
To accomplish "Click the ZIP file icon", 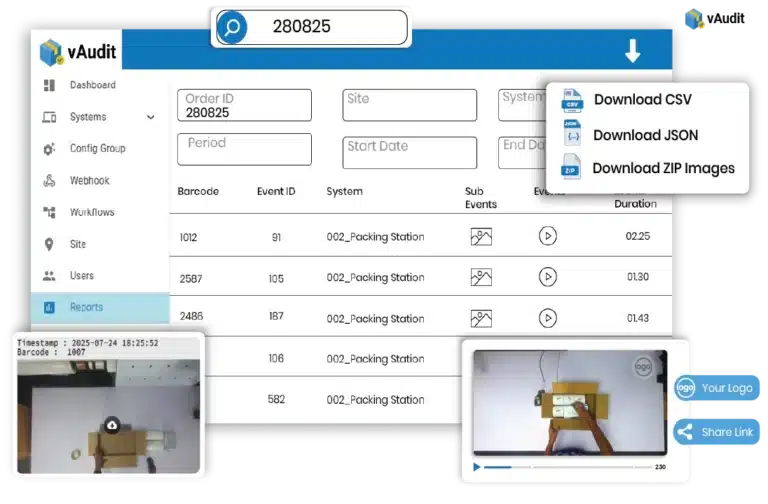I will click(571, 167).
